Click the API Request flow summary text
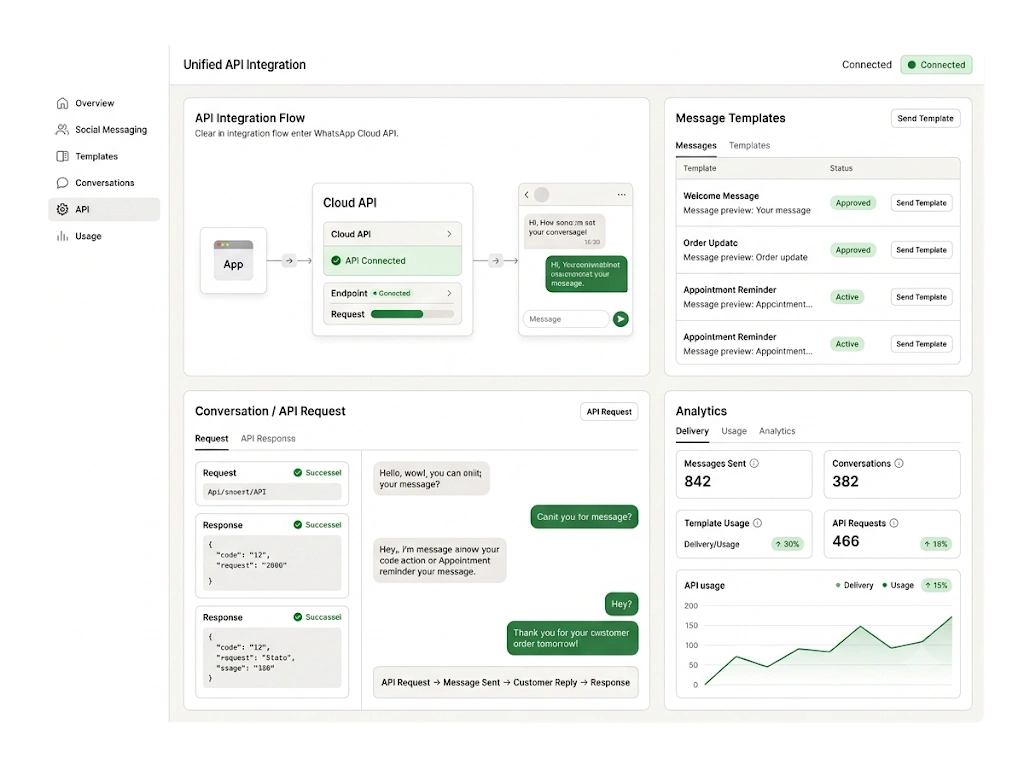Screen dimensions: 1024x765 point(505,682)
